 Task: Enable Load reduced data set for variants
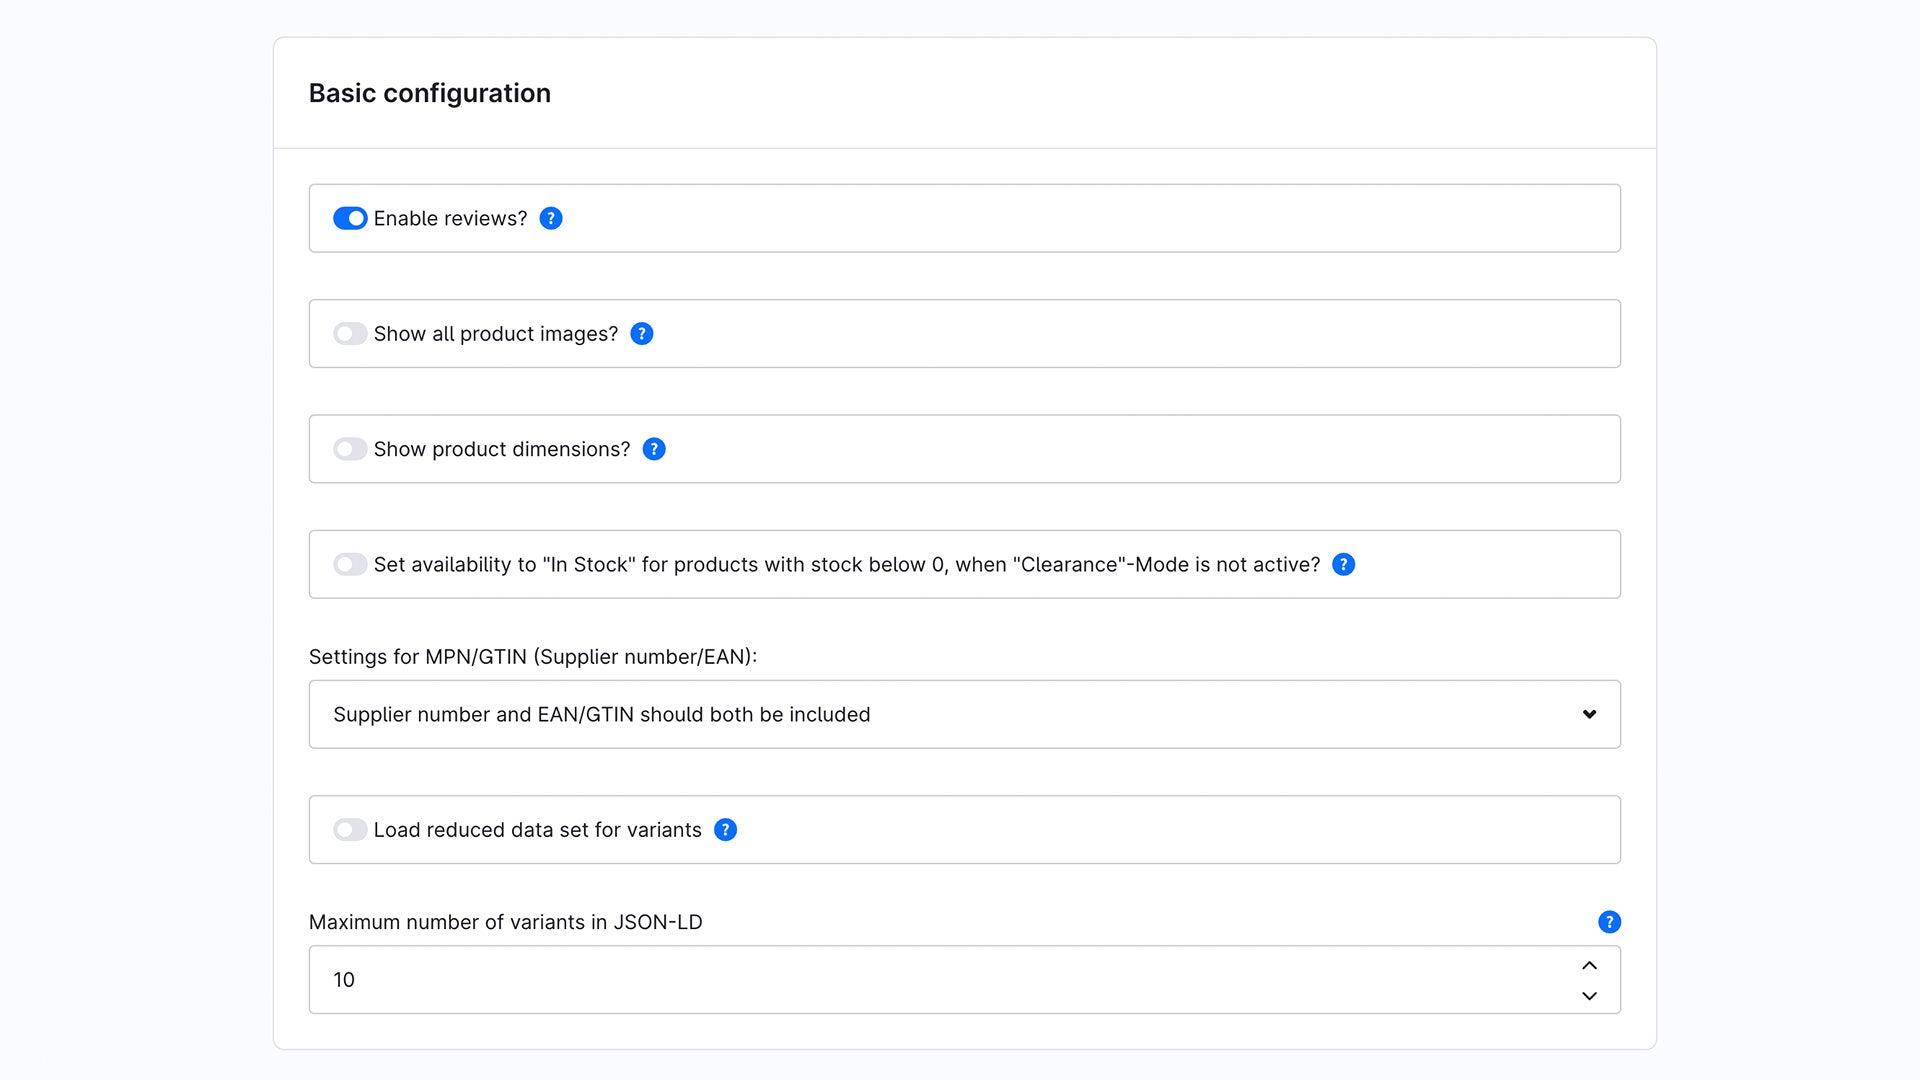pos(350,830)
